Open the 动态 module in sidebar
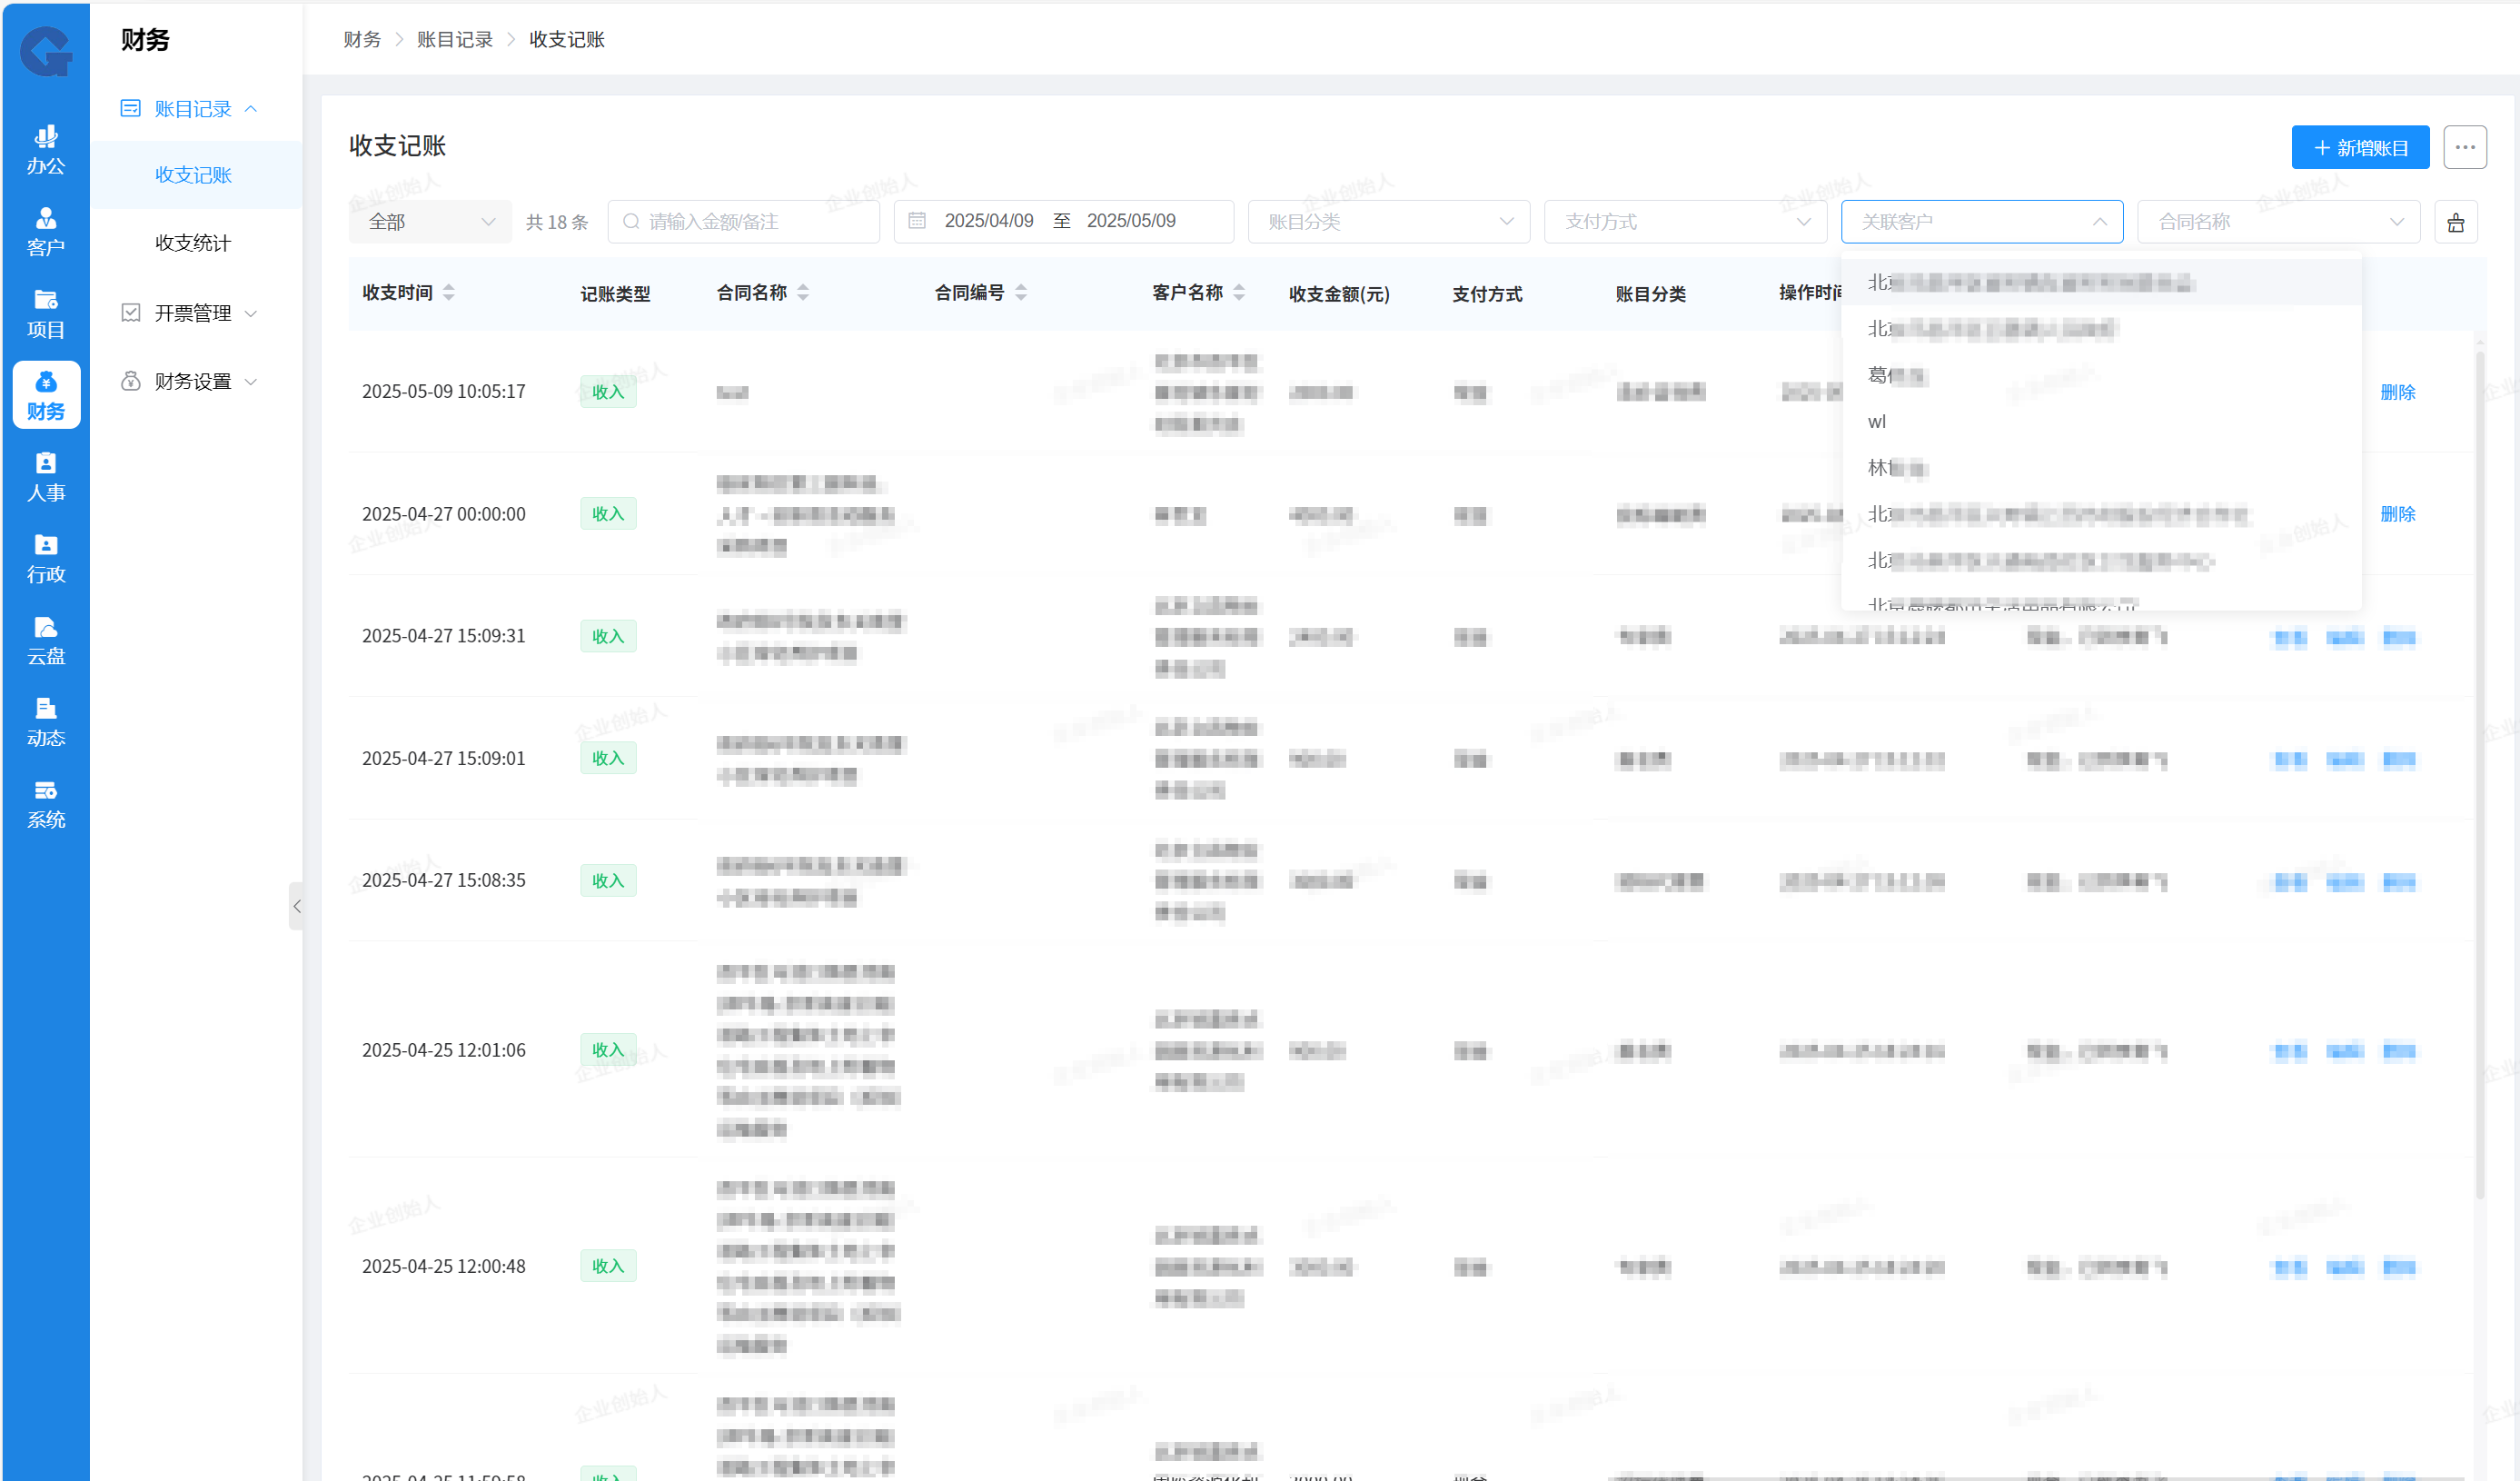Screen dimensions: 2520x1481 pyautogui.click(x=46, y=723)
